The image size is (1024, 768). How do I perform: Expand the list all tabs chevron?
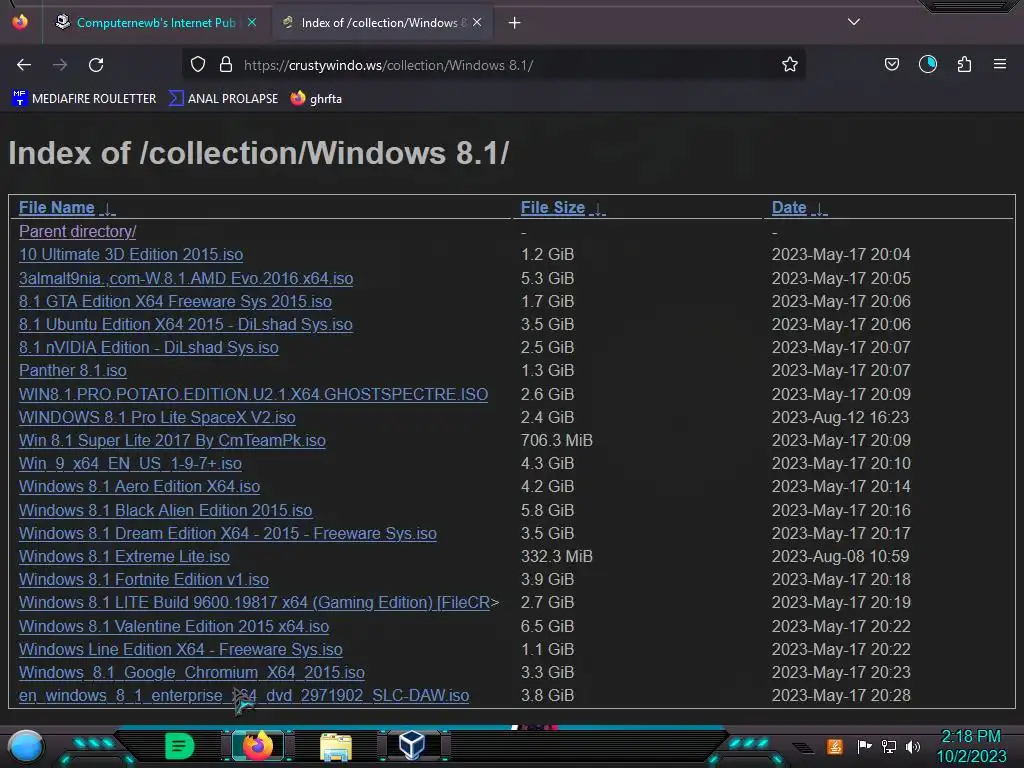[854, 22]
